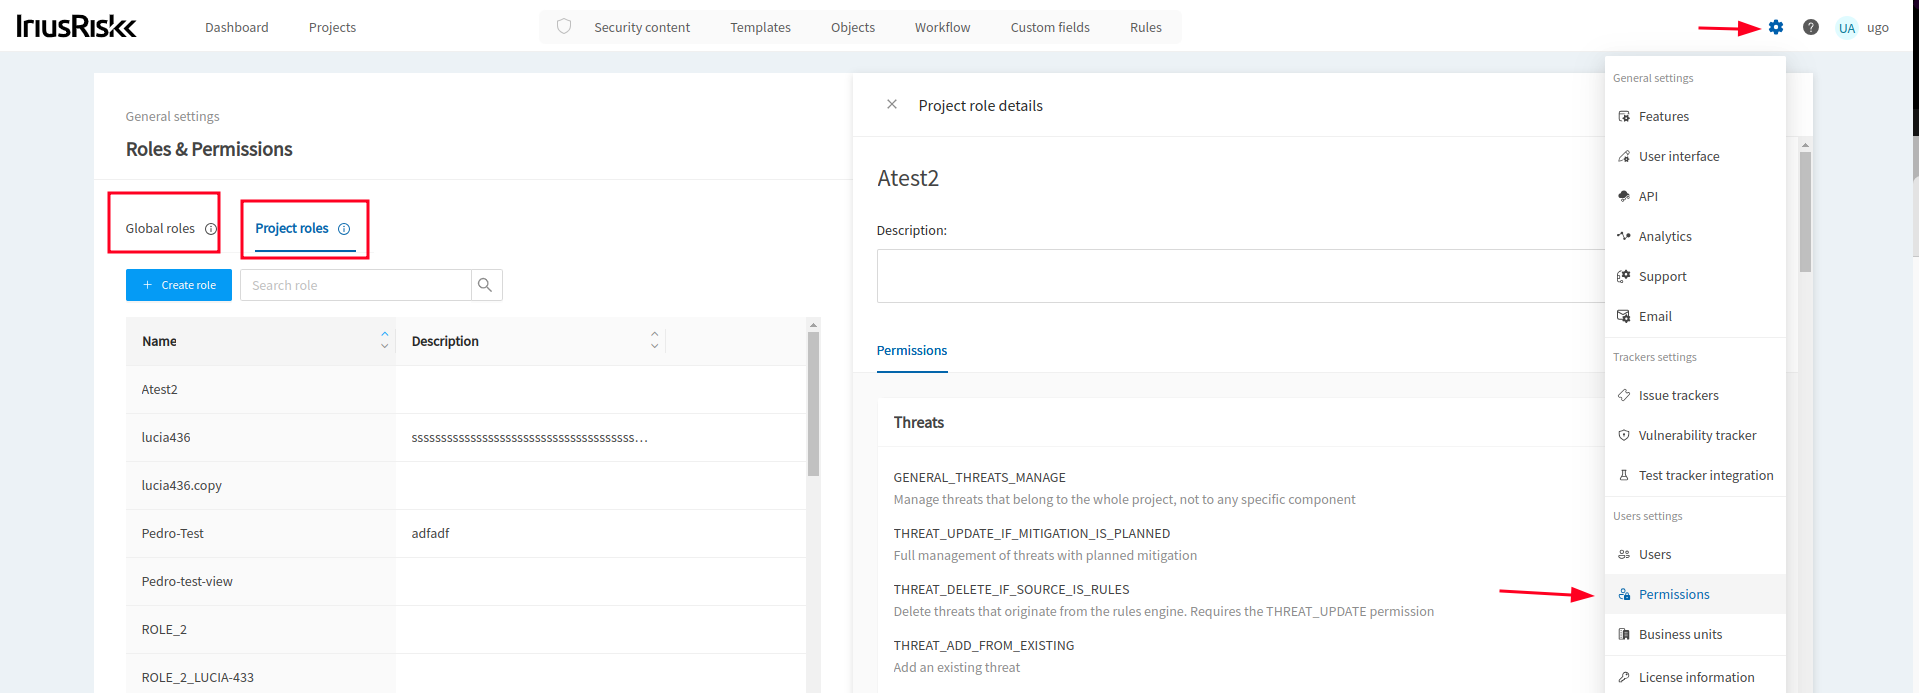
Task: Click the Email menu icon
Action: pos(1624,317)
